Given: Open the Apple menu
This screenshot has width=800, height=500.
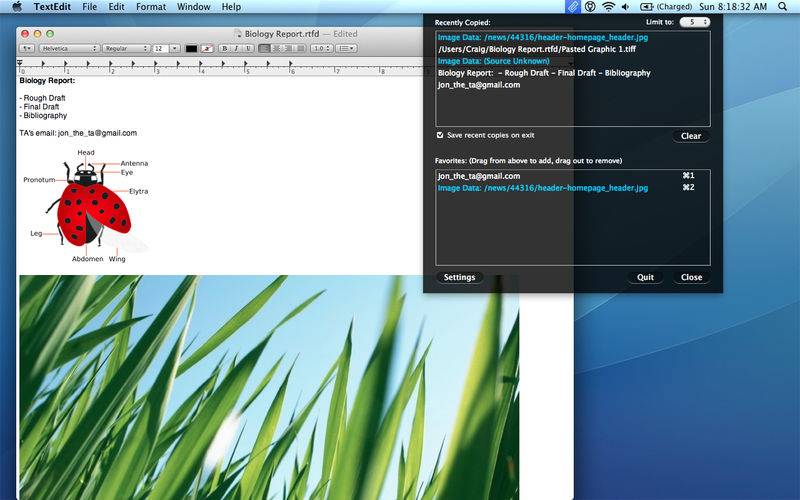Looking at the screenshot, I should click(x=17, y=7).
